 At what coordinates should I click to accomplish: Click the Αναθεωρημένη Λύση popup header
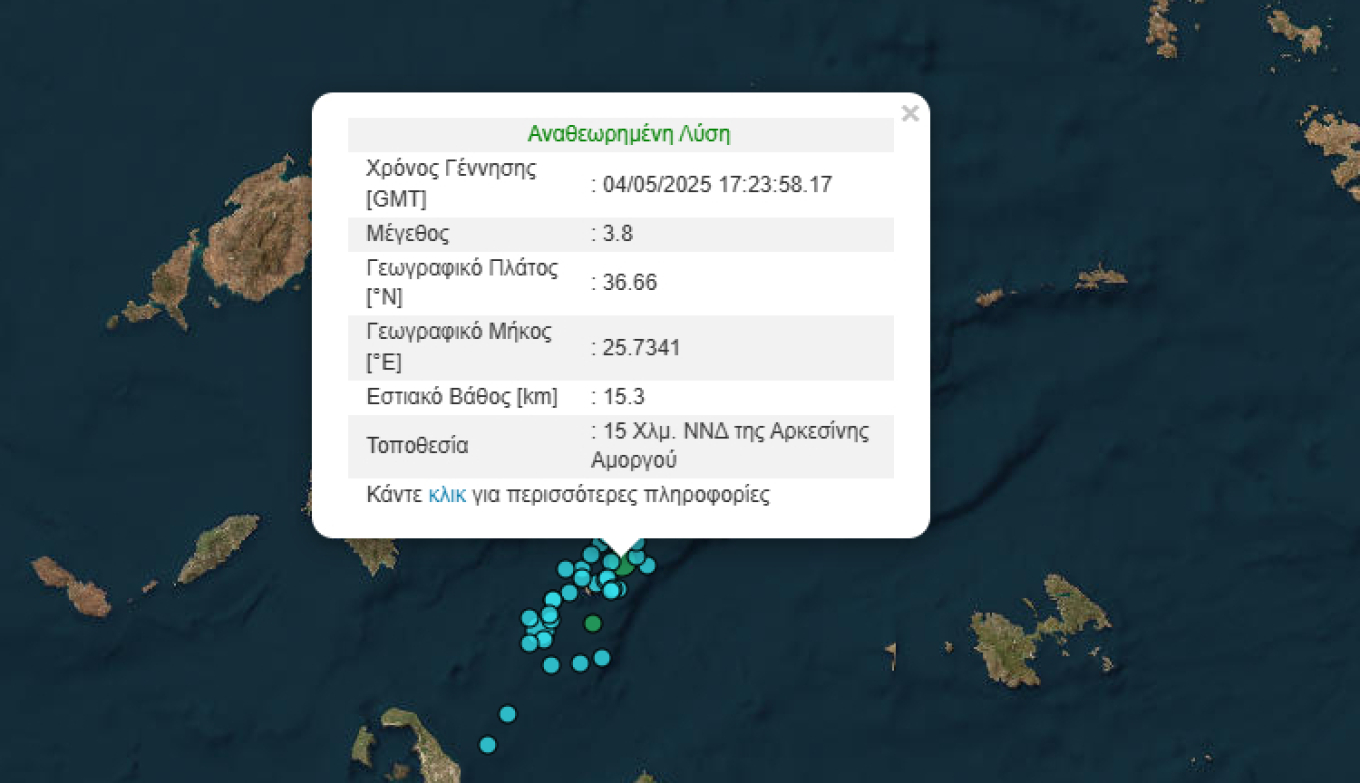[629, 134]
